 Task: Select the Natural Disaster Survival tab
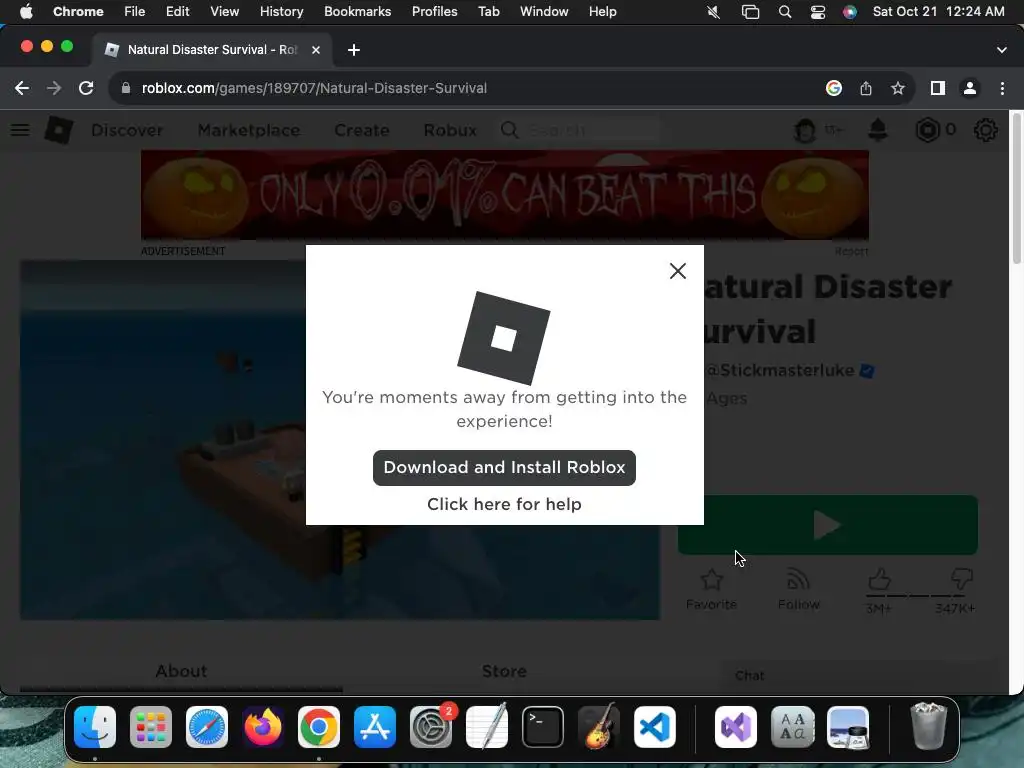pyautogui.click(x=211, y=50)
